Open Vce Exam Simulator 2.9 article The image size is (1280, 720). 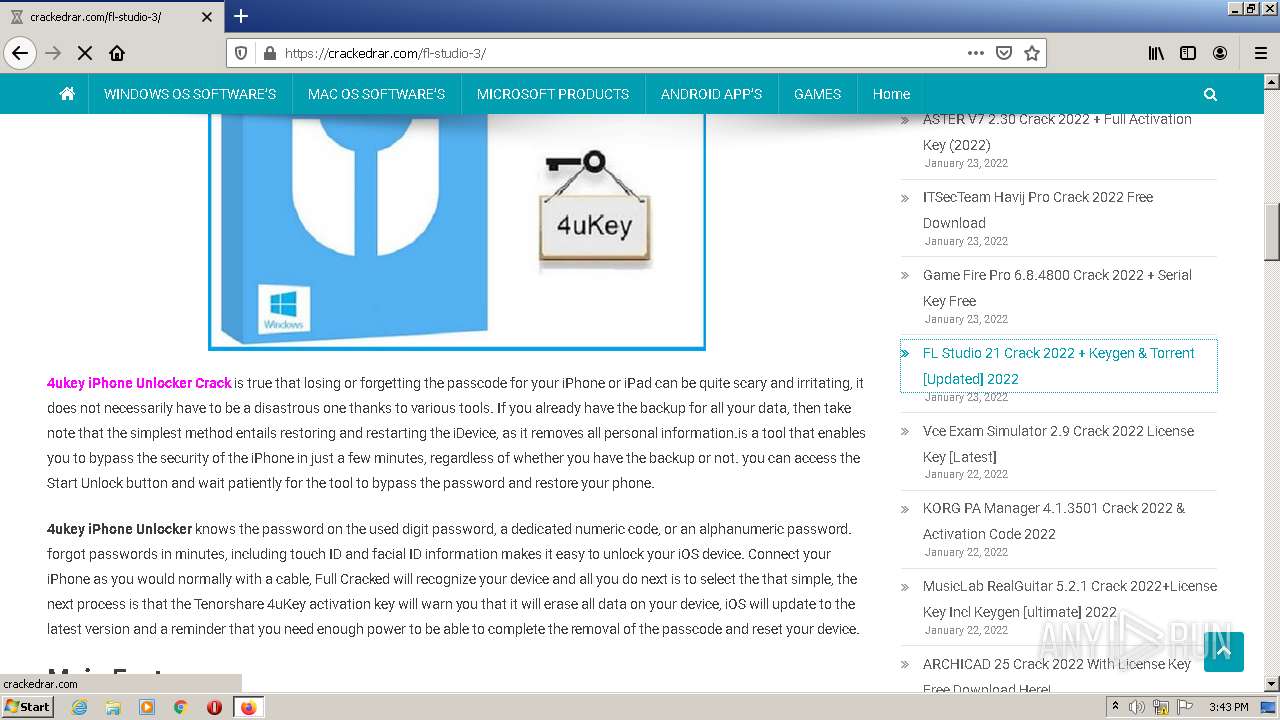click(1058, 444)
